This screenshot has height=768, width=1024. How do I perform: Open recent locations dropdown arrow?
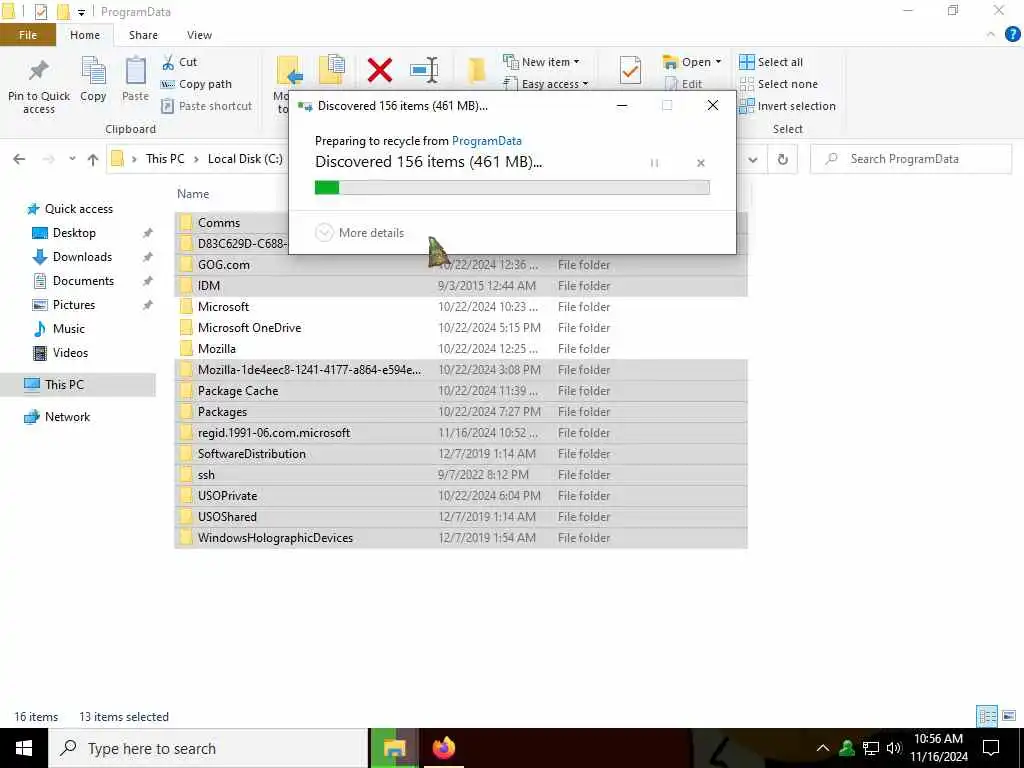click(x=72, y=159)
